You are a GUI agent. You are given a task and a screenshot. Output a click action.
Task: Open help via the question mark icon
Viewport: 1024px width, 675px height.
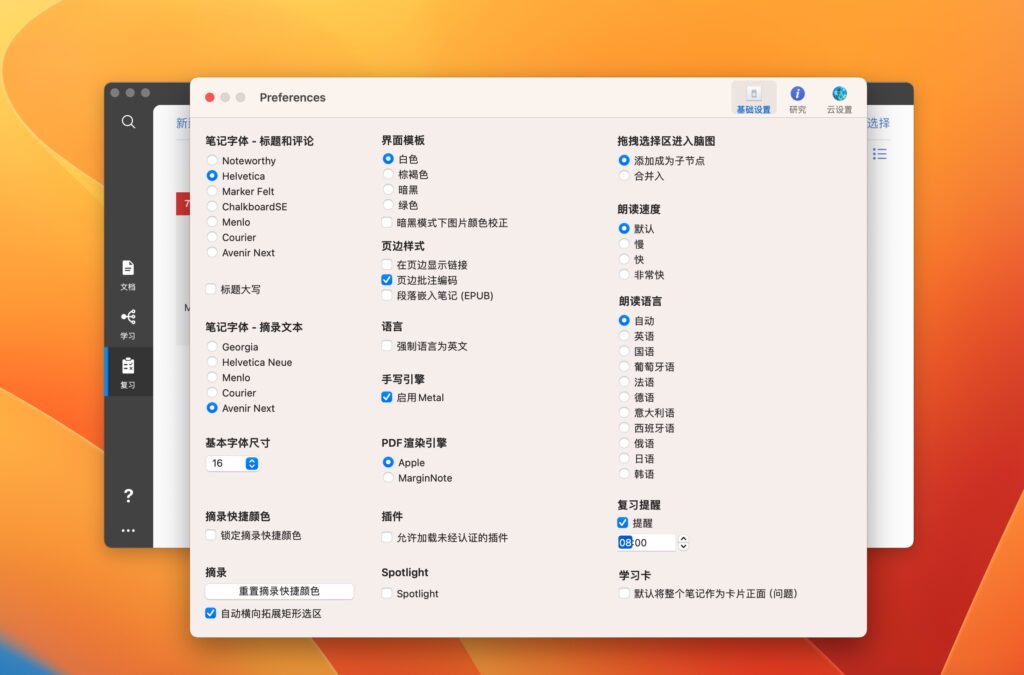coord(127,496)
